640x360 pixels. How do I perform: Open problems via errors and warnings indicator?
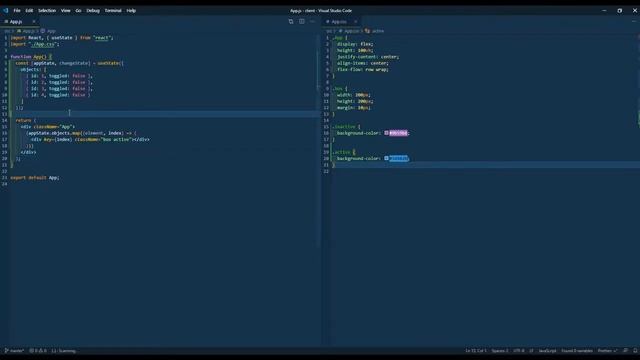click(38, 351)
